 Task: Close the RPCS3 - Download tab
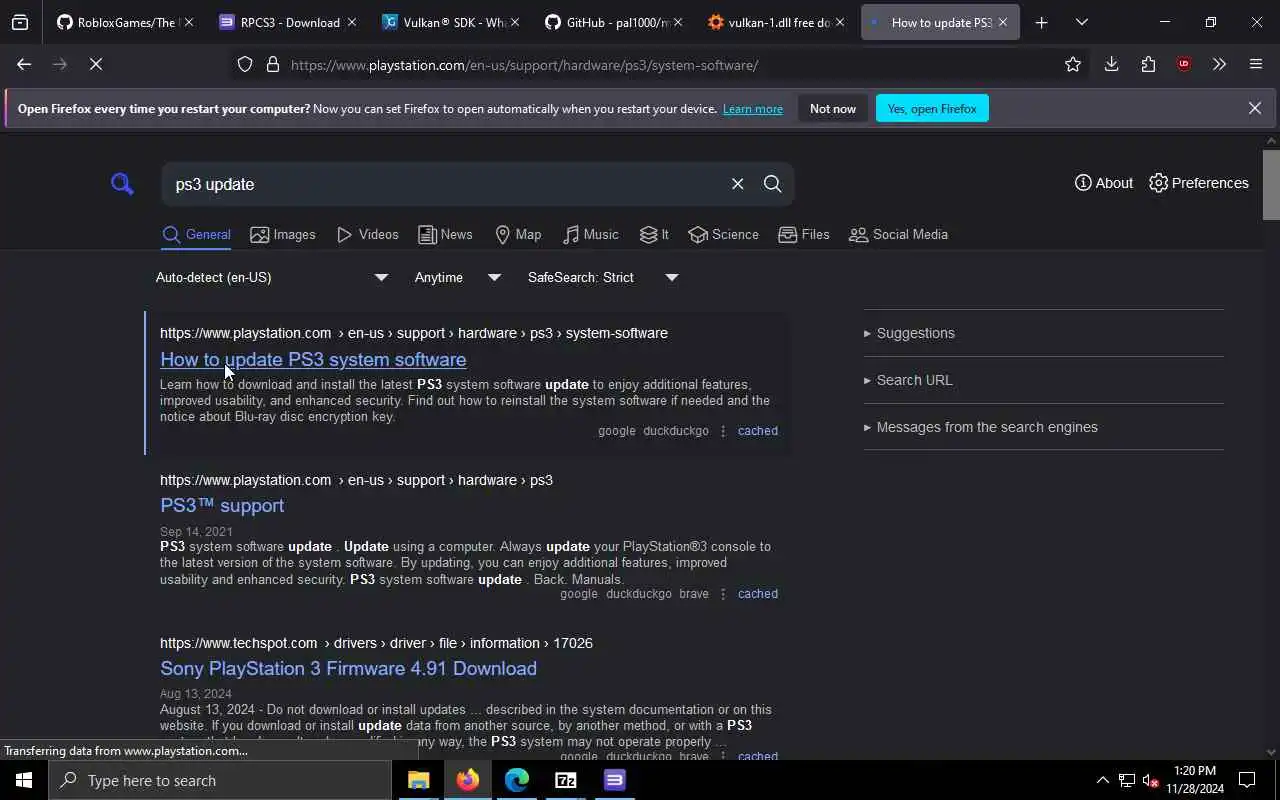tap(351, 22)
